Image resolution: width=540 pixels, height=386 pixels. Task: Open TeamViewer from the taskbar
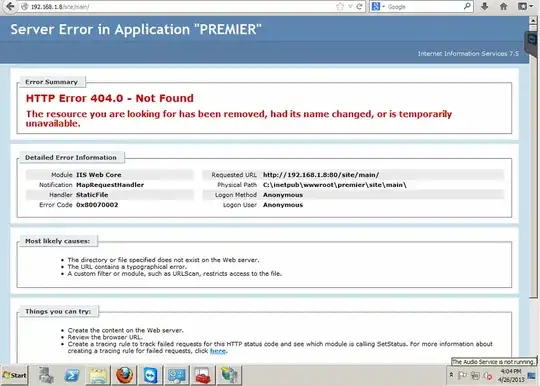150,375
